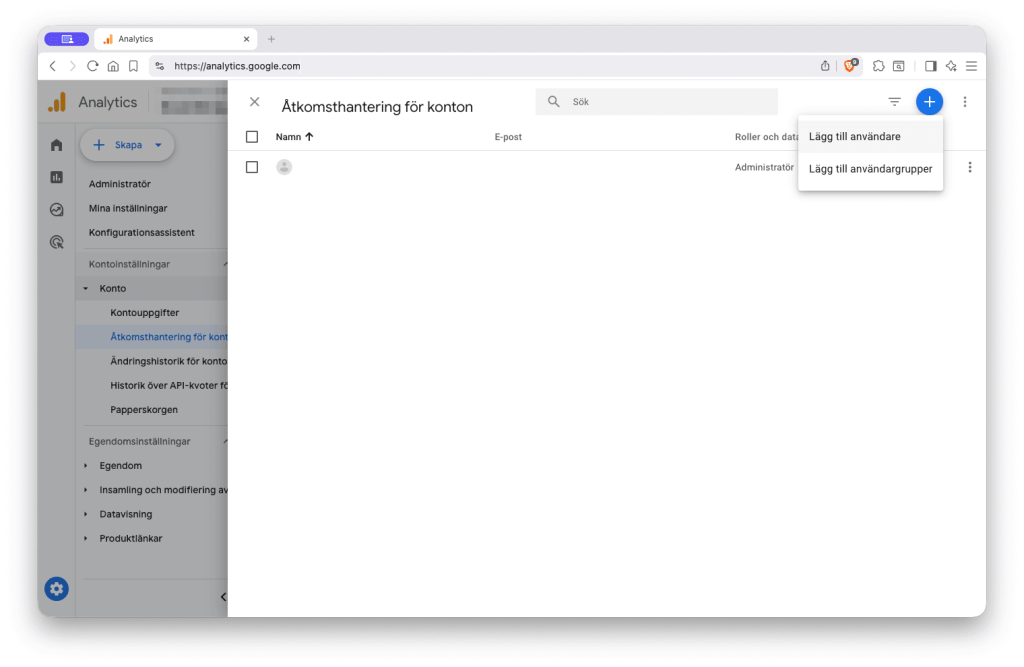Open Konfigurationsassistent

pos(142,233)
